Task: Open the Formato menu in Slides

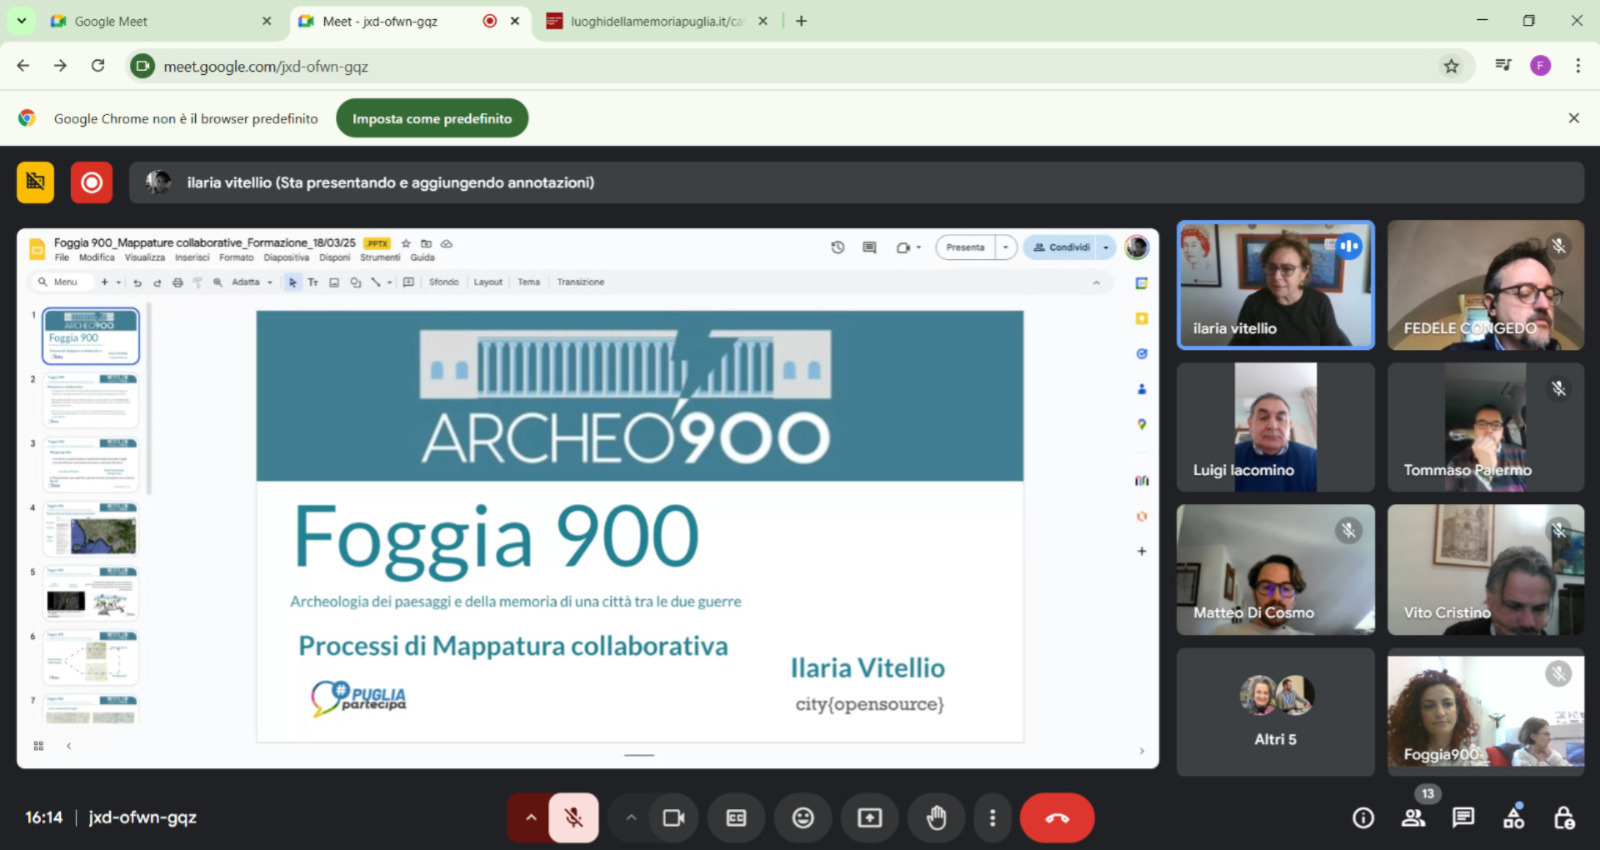Action: tap(237, 257)
